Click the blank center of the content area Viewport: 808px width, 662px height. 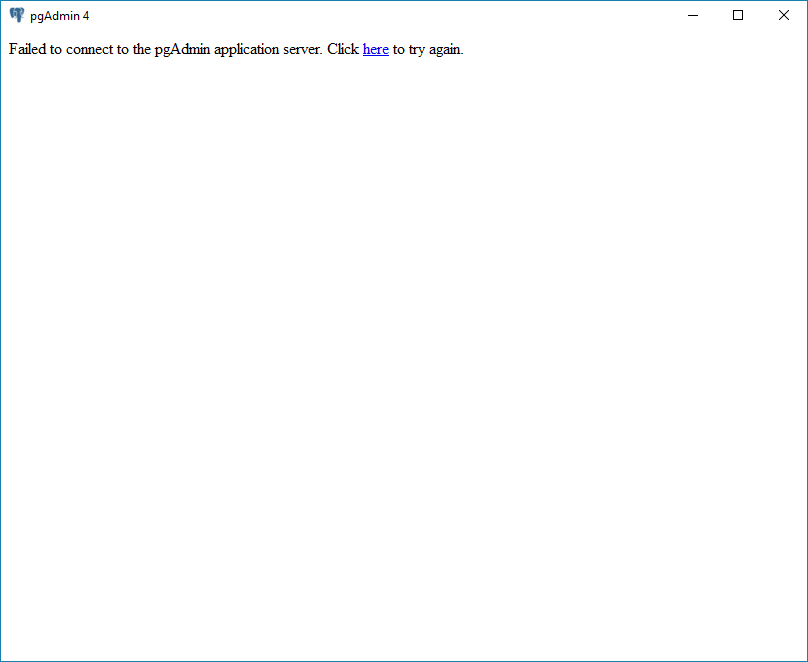[404, 350]
